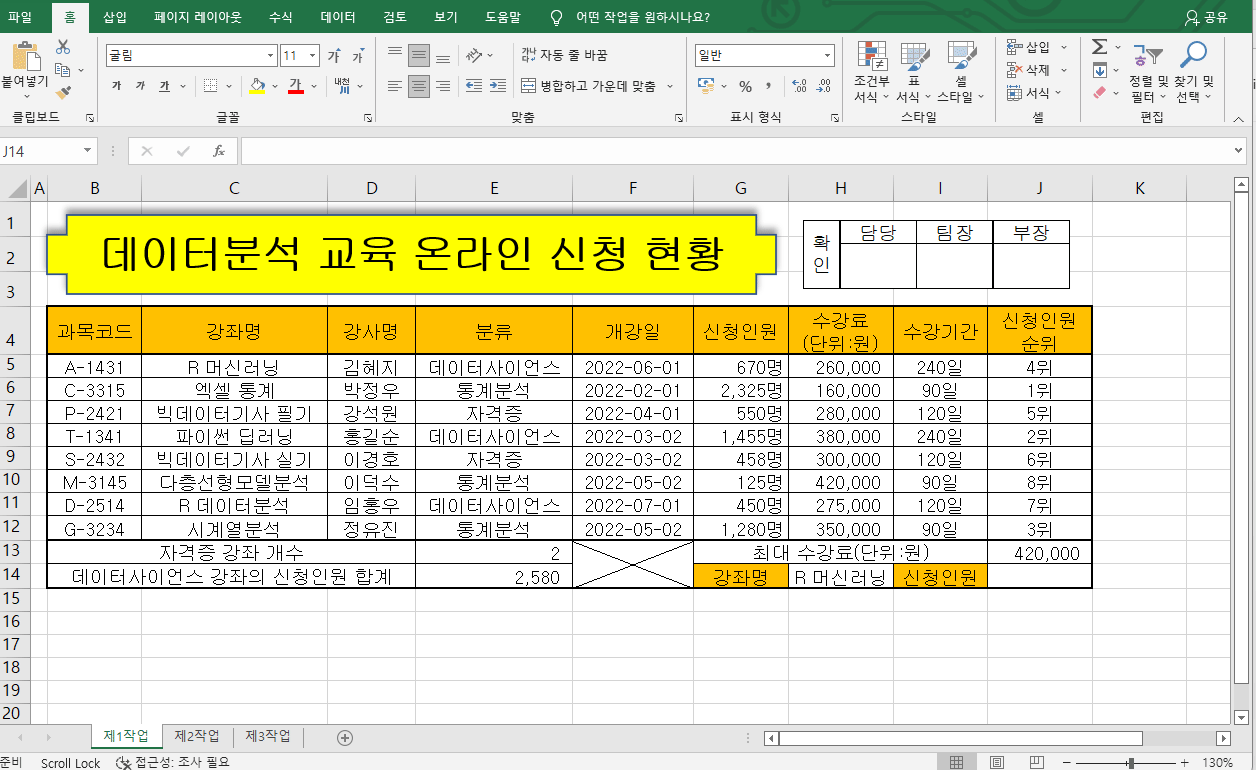Toggle bottom vertical alignment
The image size is (1256, 770).
(x=444, y=55)
